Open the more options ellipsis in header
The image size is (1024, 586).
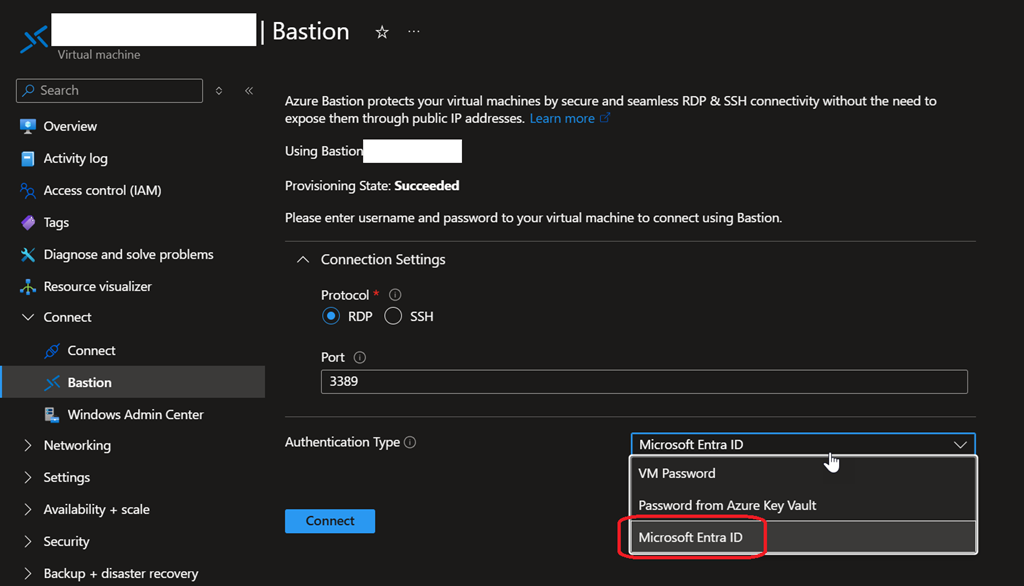point(414,32)
